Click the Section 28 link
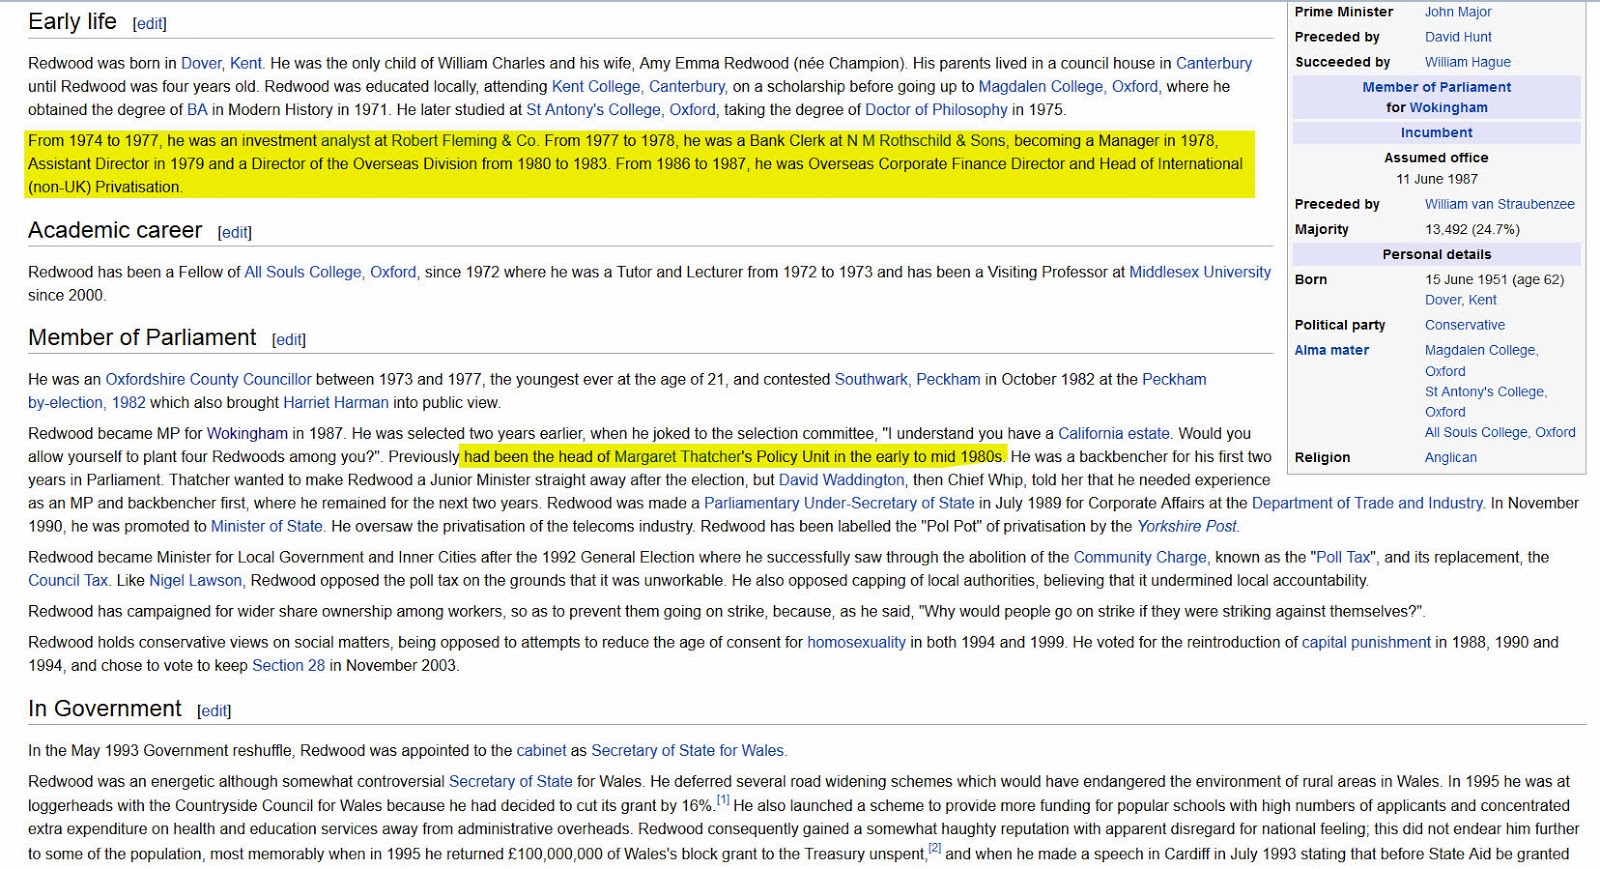1600x869 pixels. [x=288, y=665]
